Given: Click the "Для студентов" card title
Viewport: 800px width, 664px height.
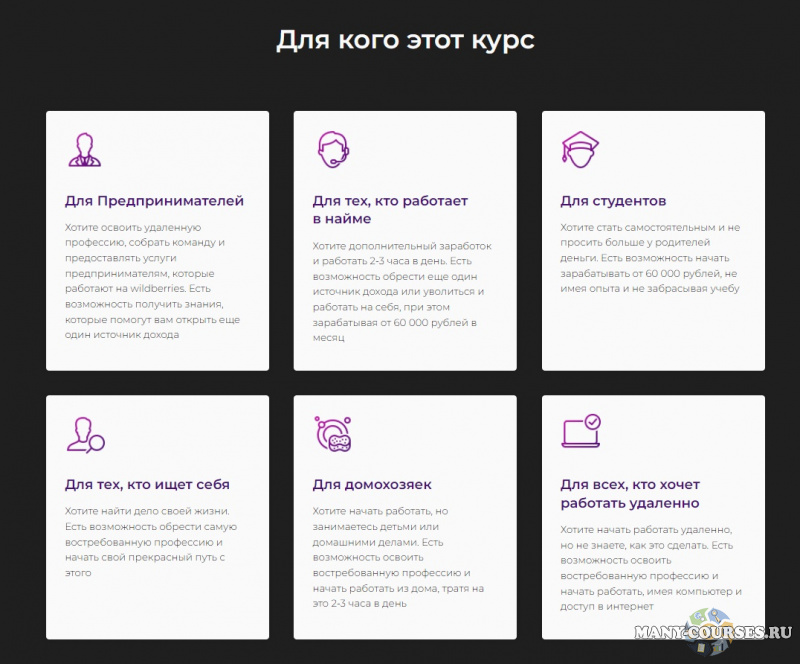Looking at the screenshot, I should (x=613, y=201).
